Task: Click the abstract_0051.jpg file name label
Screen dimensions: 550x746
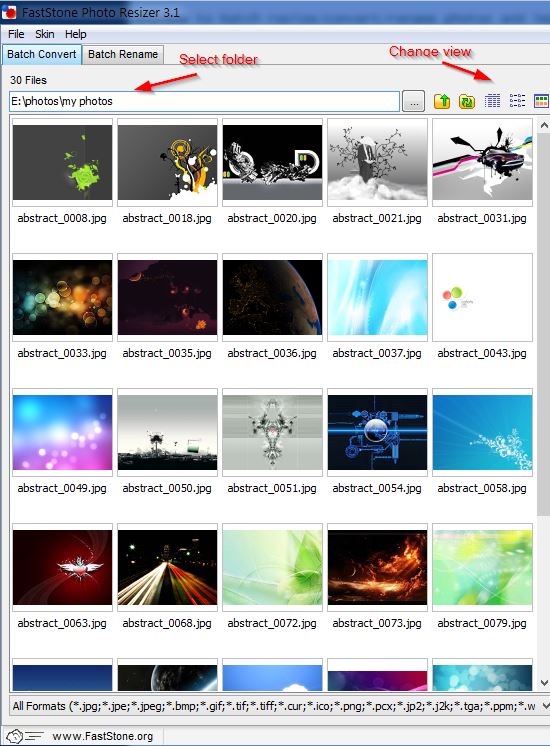Action: click(272, 488)
